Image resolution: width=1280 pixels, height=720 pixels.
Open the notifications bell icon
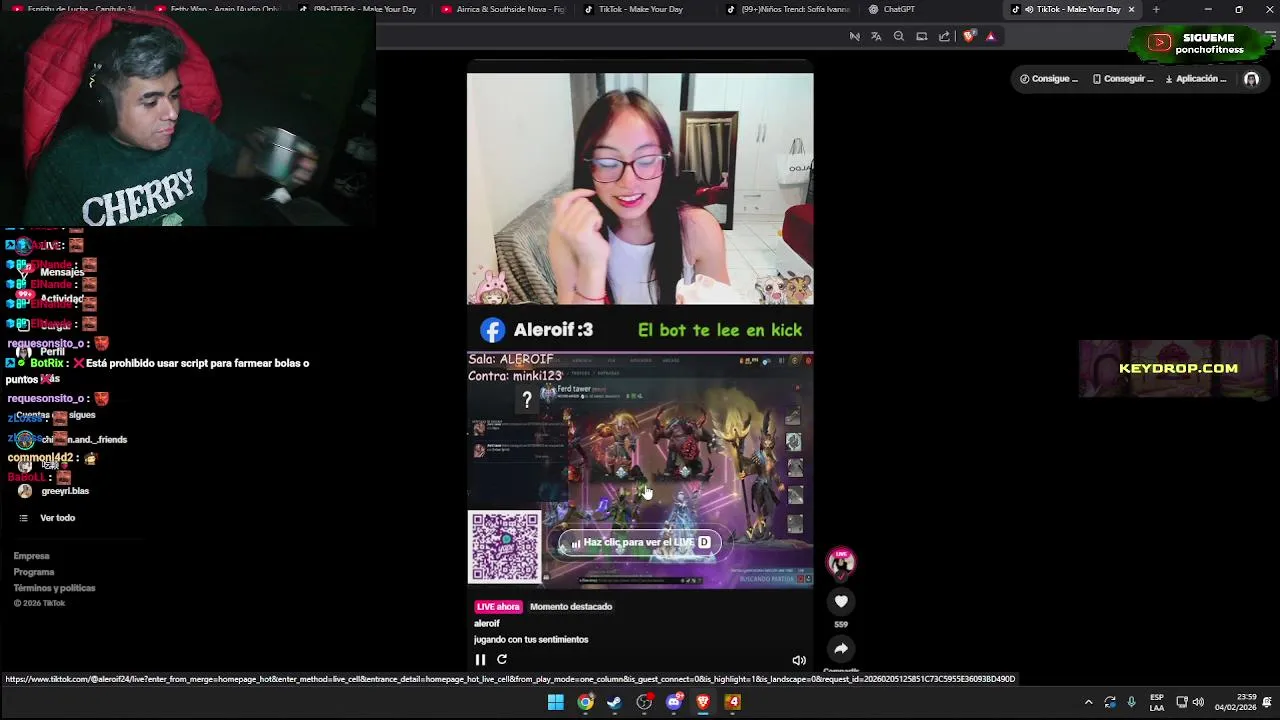[x=1268, y=702]
